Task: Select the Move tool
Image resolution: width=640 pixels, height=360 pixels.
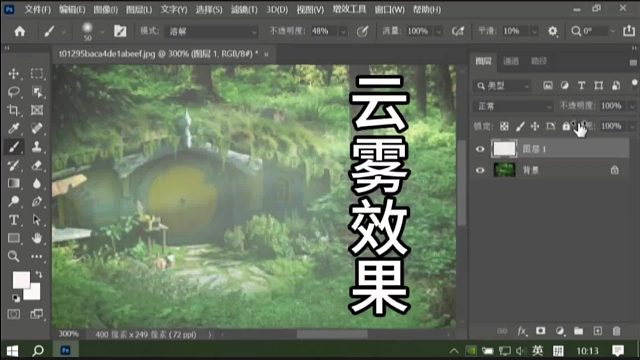Action: coord(13,73)
